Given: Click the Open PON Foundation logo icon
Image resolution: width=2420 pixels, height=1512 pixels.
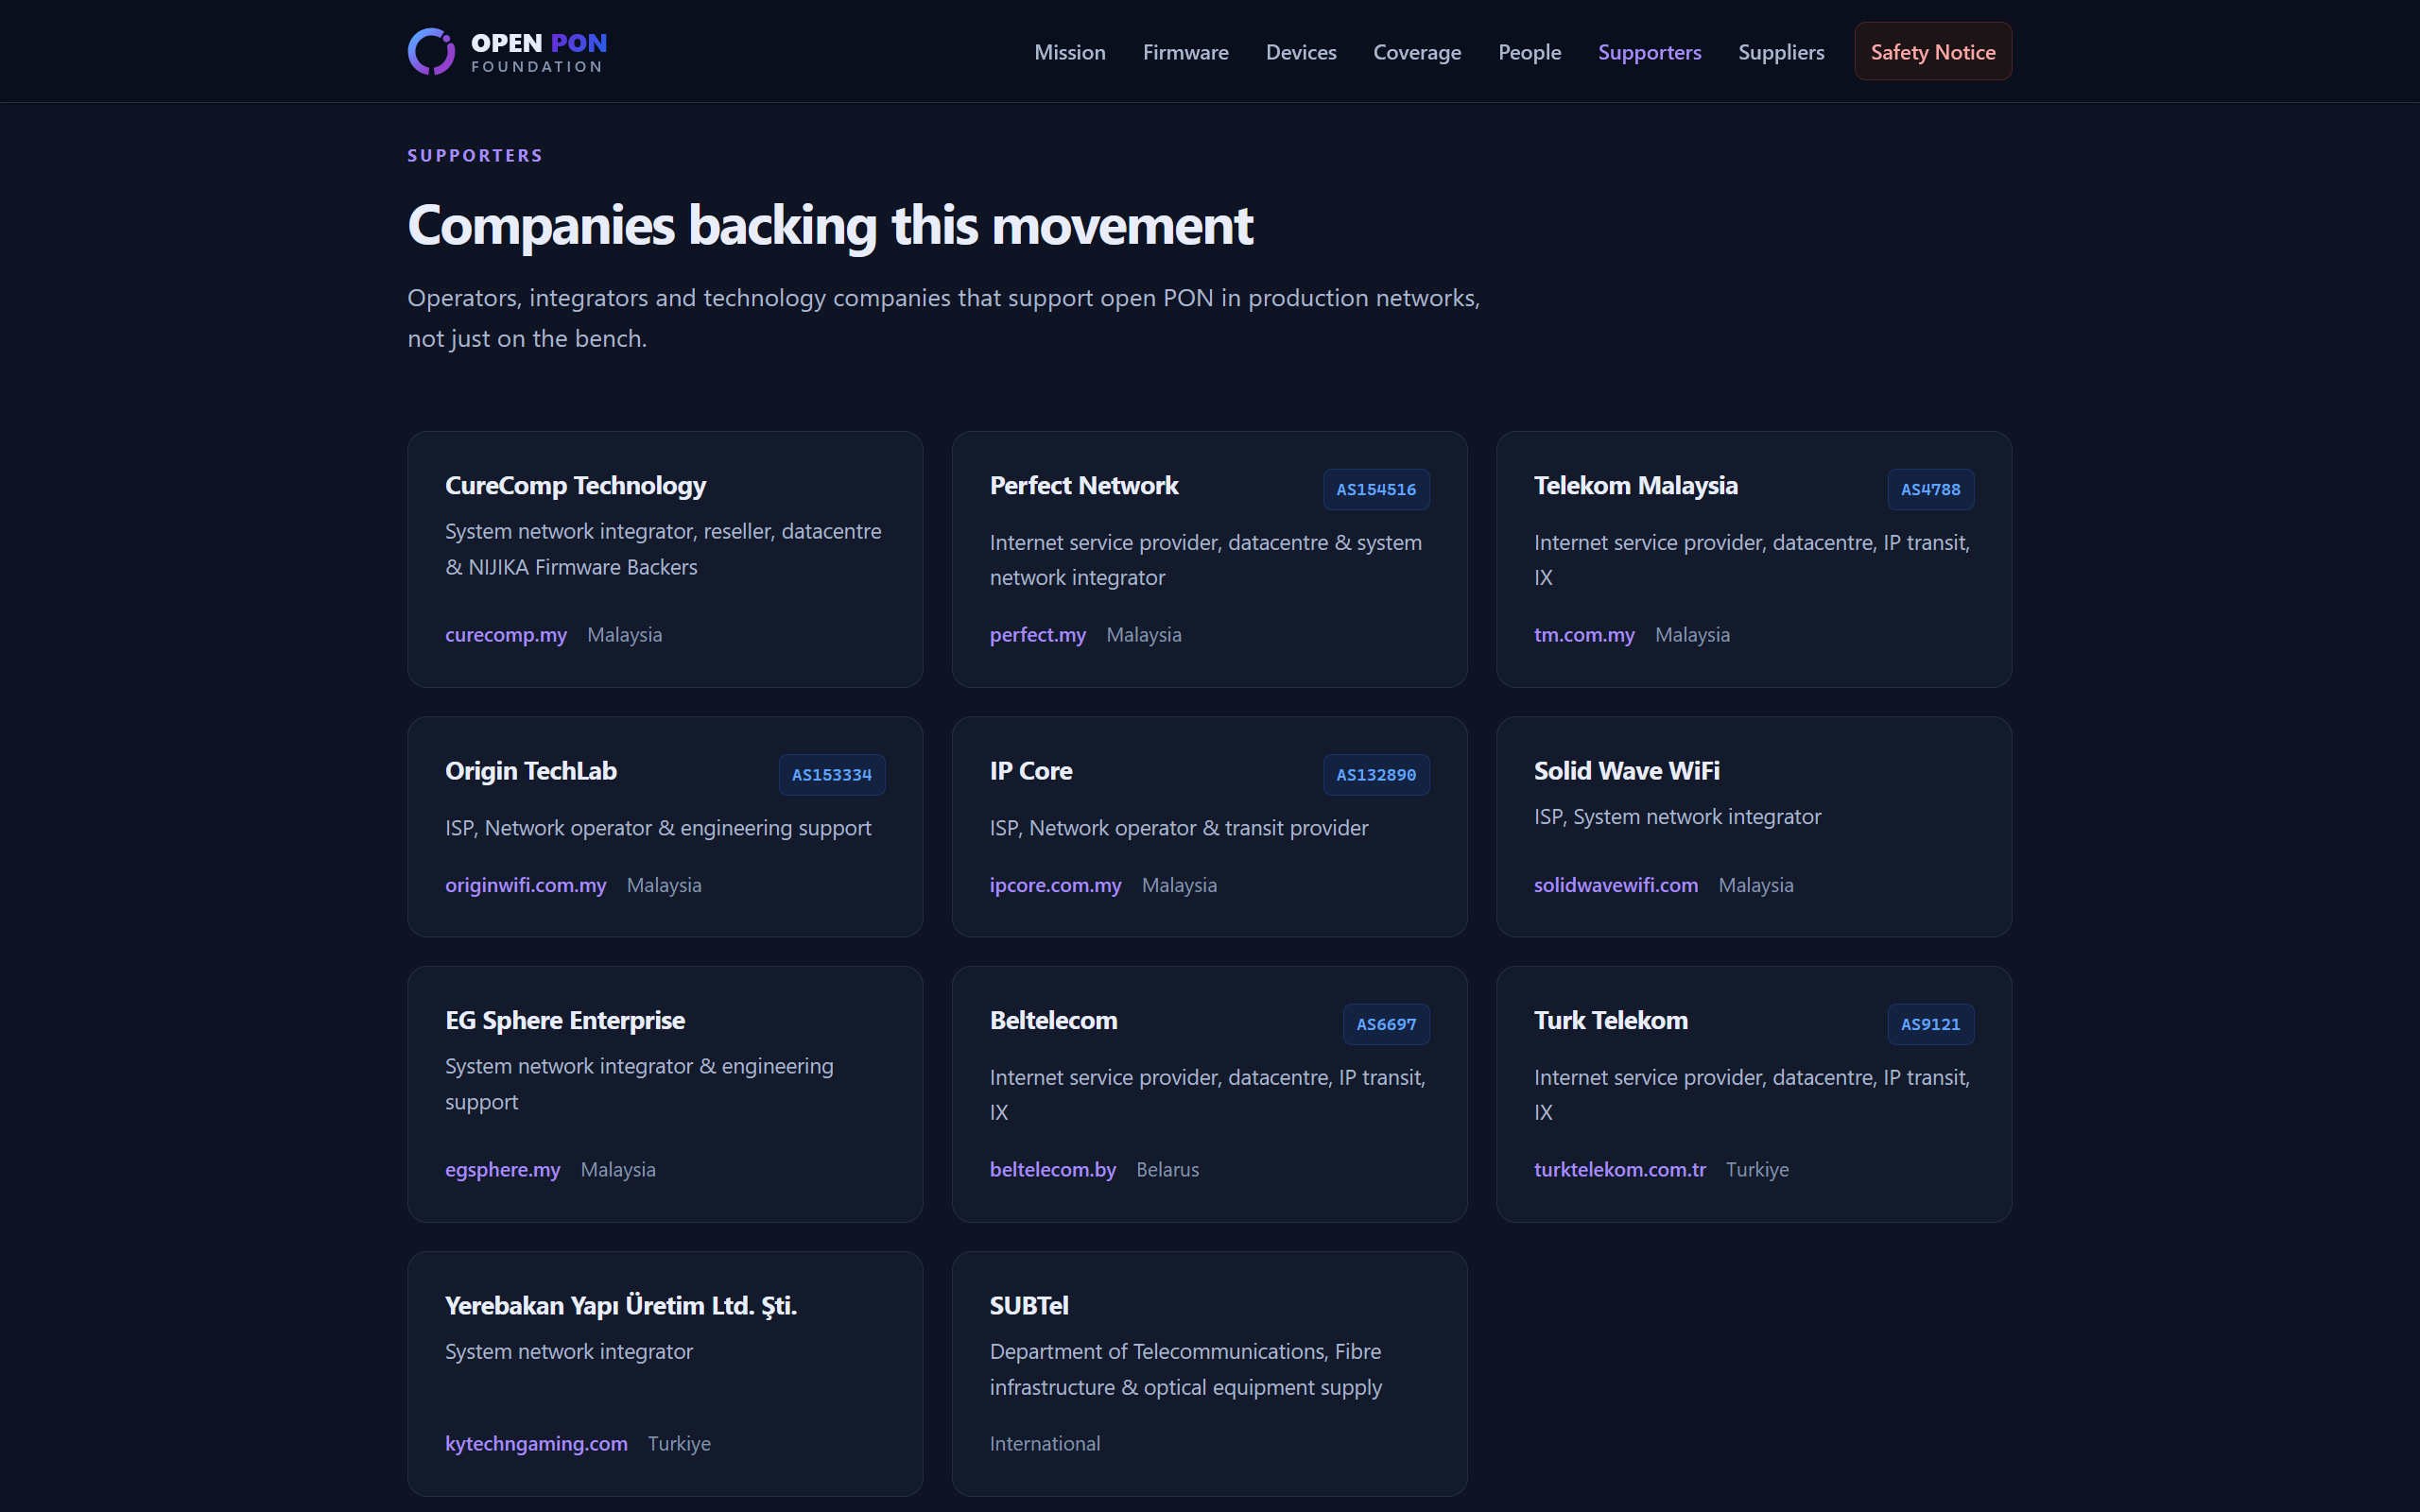Looking at the screenshot, I should coord(431,52).
